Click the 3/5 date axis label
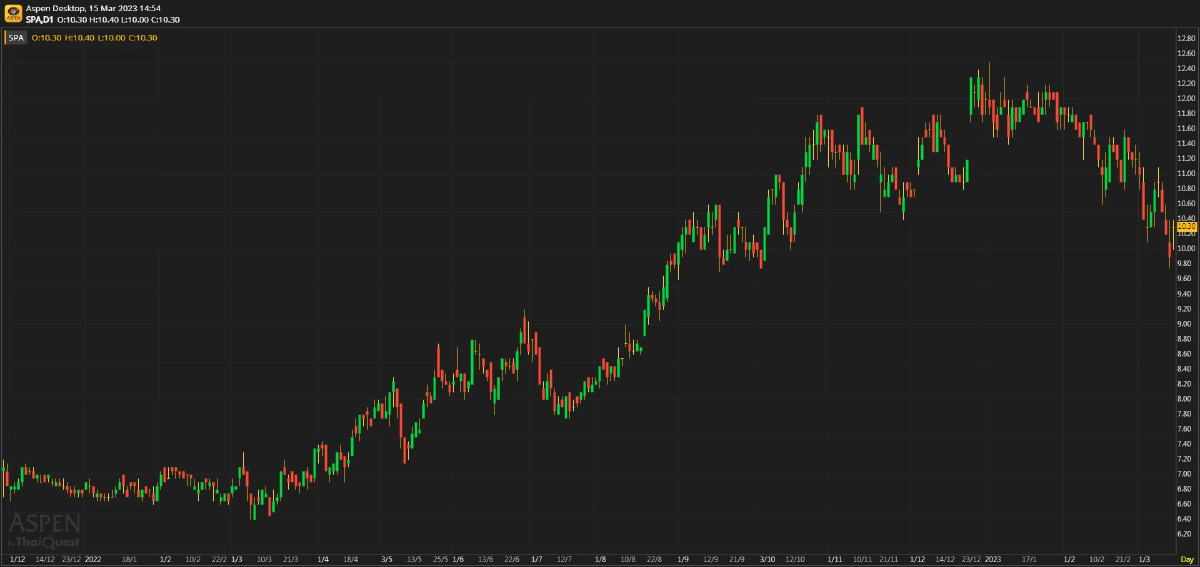The height and width of the screenshot is (567, 1200). 387,559
